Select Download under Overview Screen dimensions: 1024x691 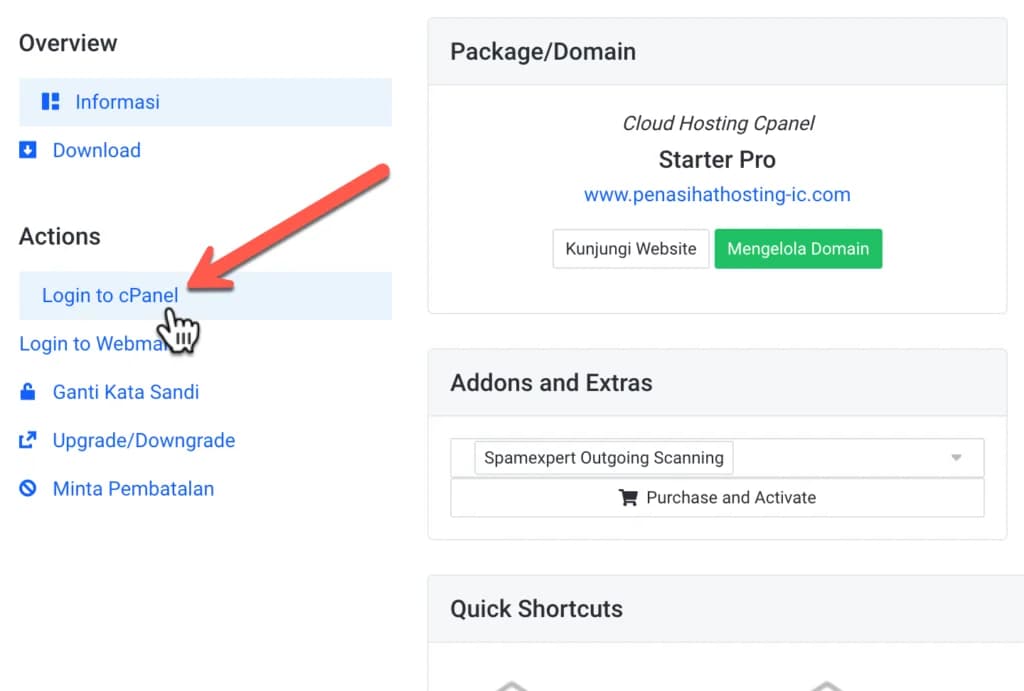96,150
